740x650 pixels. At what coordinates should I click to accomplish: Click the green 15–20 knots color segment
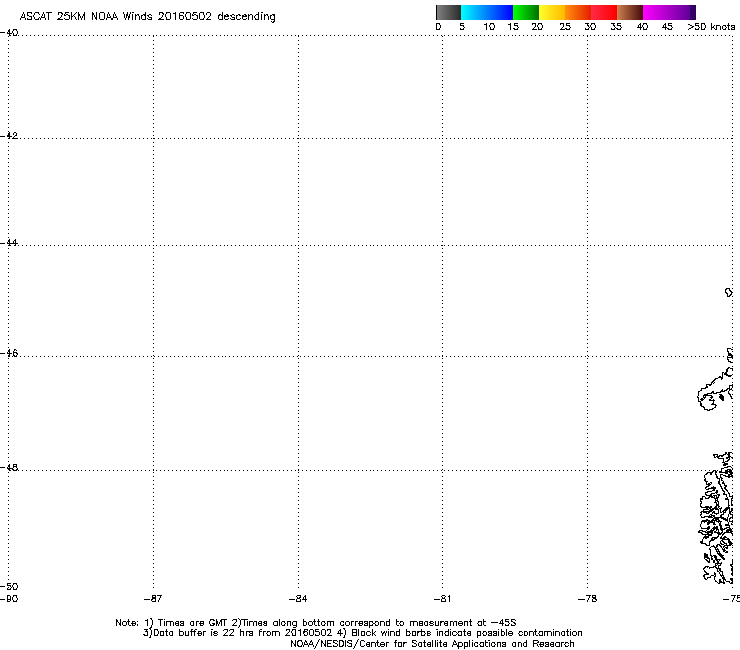coord(526,12)
